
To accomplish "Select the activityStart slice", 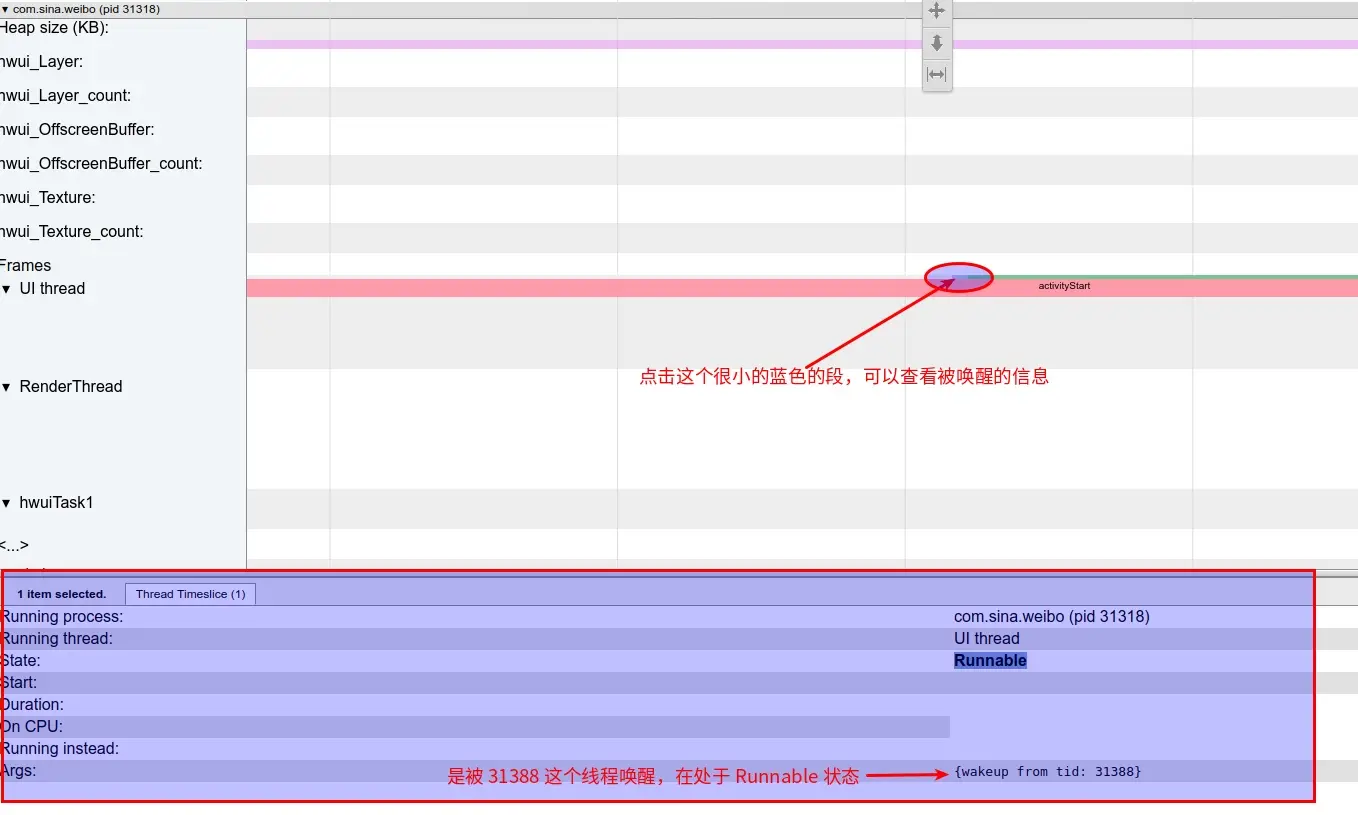I will point(1063,285).
